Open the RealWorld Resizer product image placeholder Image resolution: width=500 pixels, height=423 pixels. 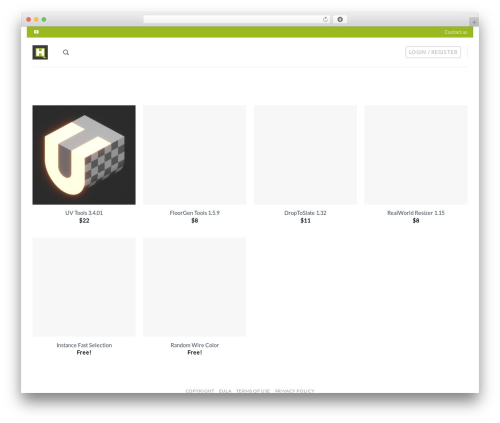pos(416,155)
